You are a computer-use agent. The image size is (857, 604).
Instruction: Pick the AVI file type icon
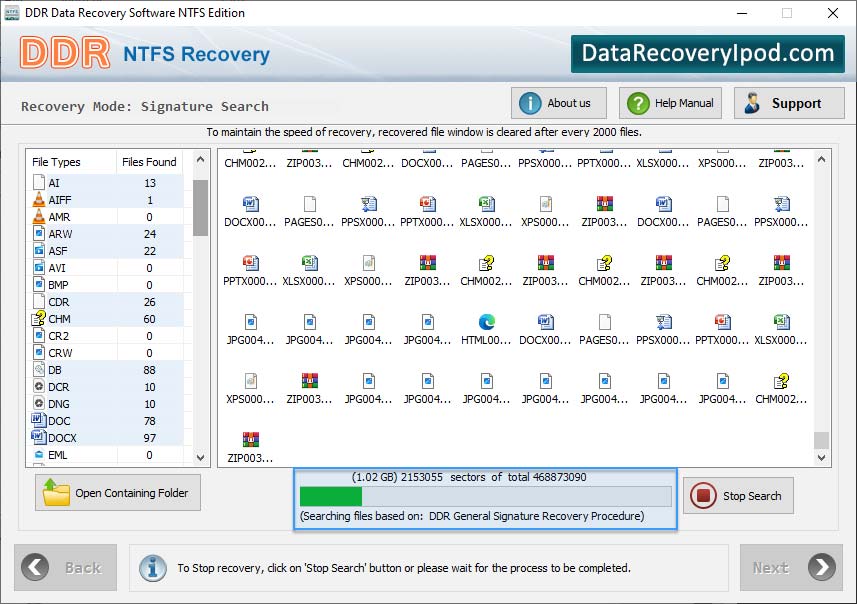39,267
